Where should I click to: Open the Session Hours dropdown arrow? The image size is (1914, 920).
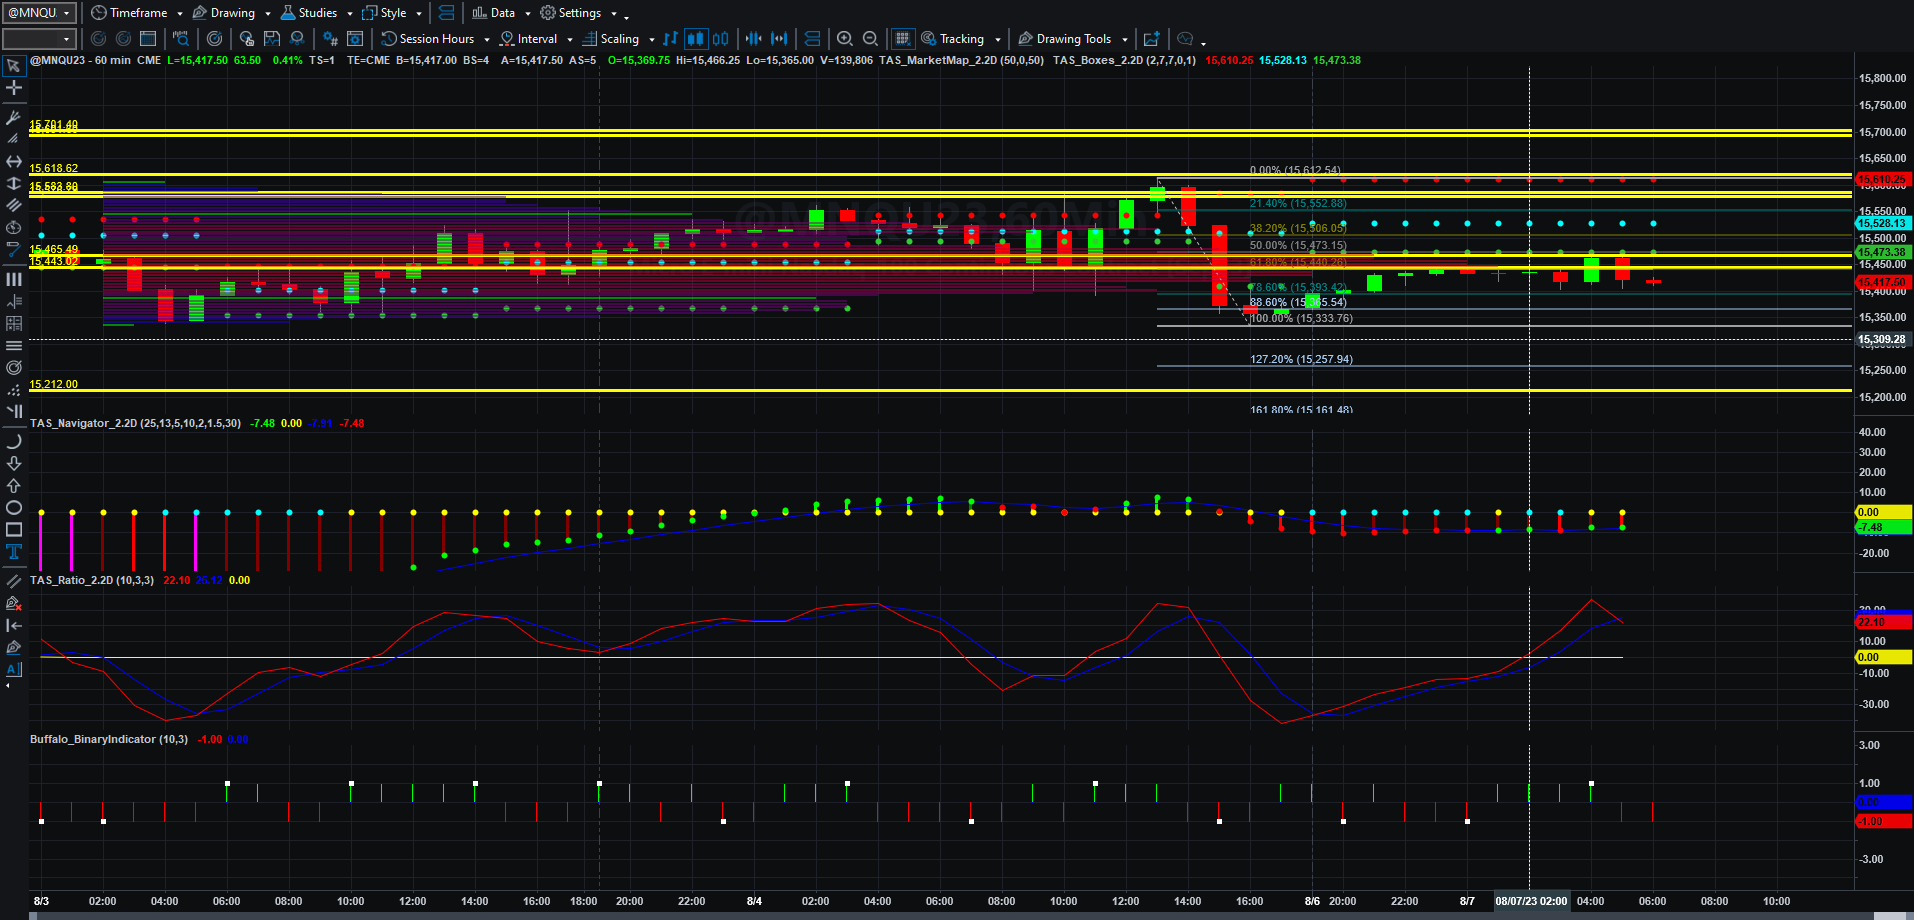pos(487,40)
